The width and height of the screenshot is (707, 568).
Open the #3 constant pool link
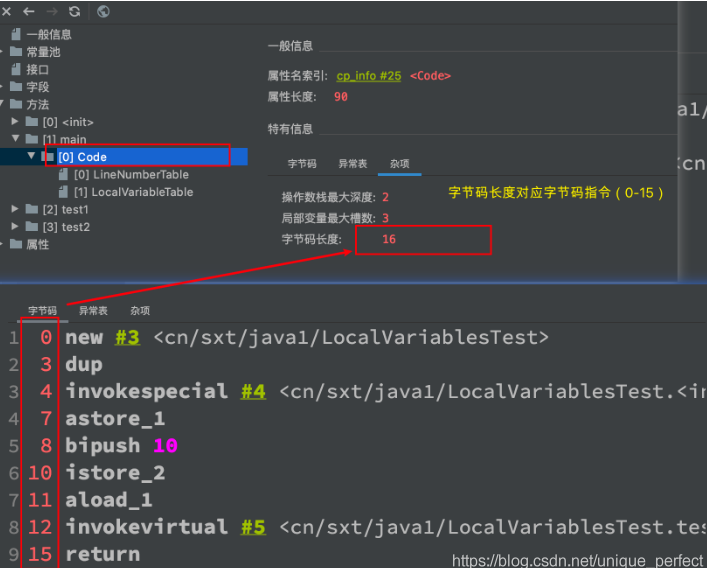(x=127, y=337)
